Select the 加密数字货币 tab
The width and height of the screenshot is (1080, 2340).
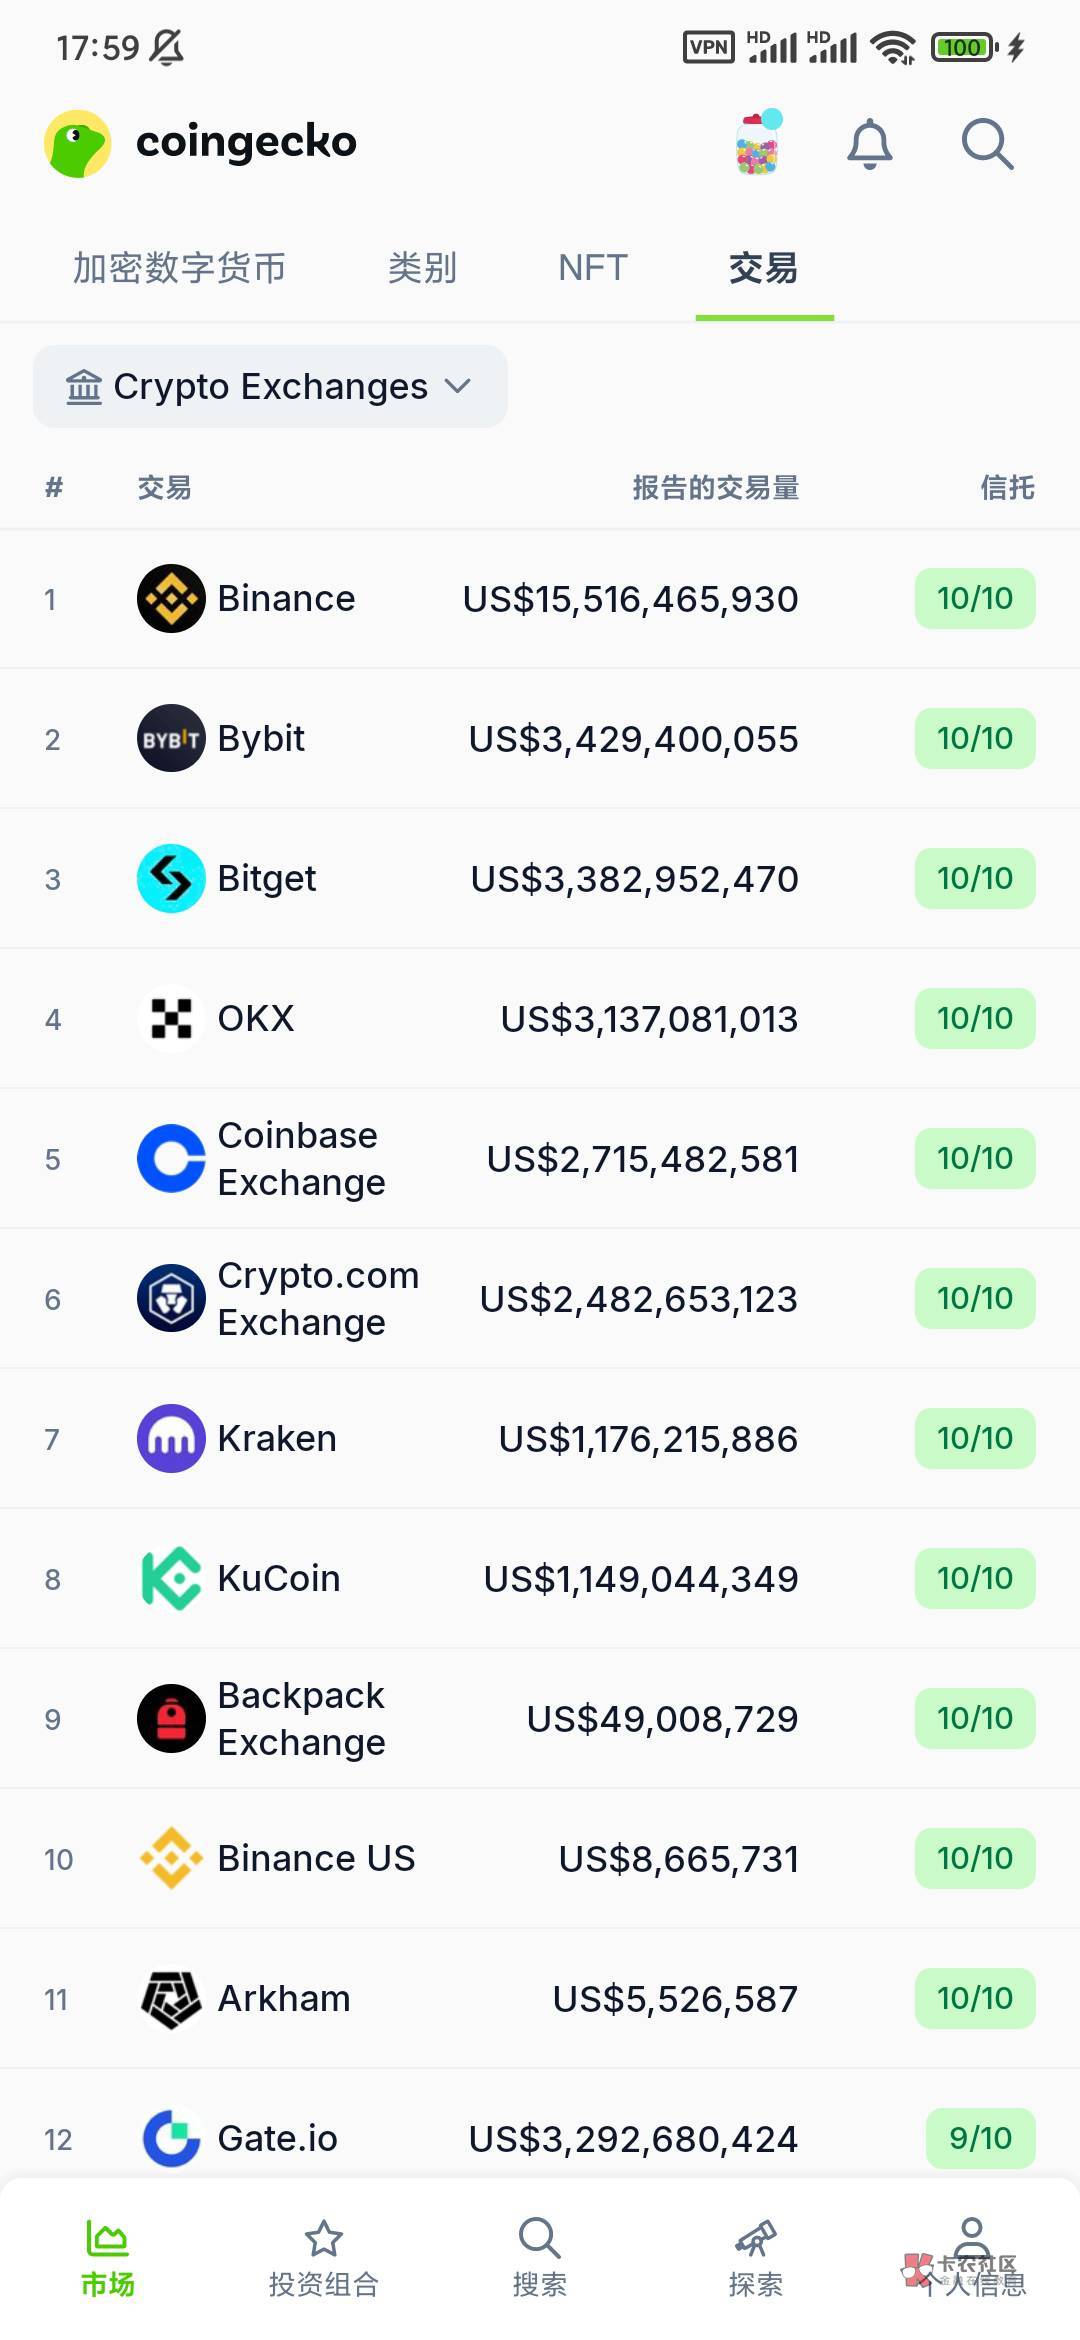pyautogui.click(x=180, y=268)
